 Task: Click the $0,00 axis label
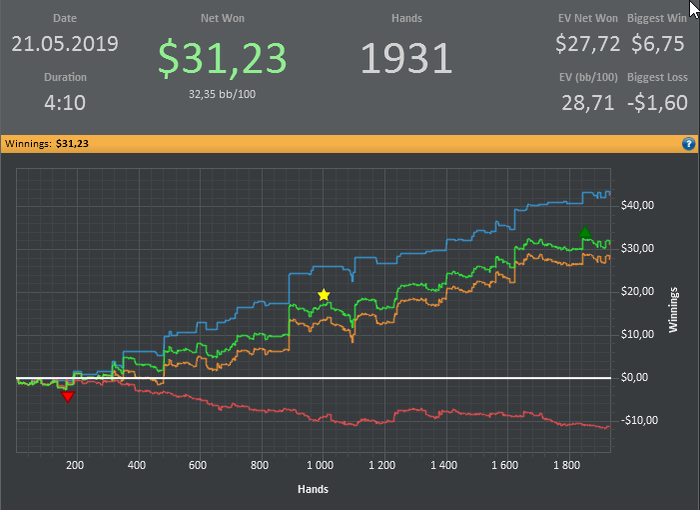coord(634,377)
